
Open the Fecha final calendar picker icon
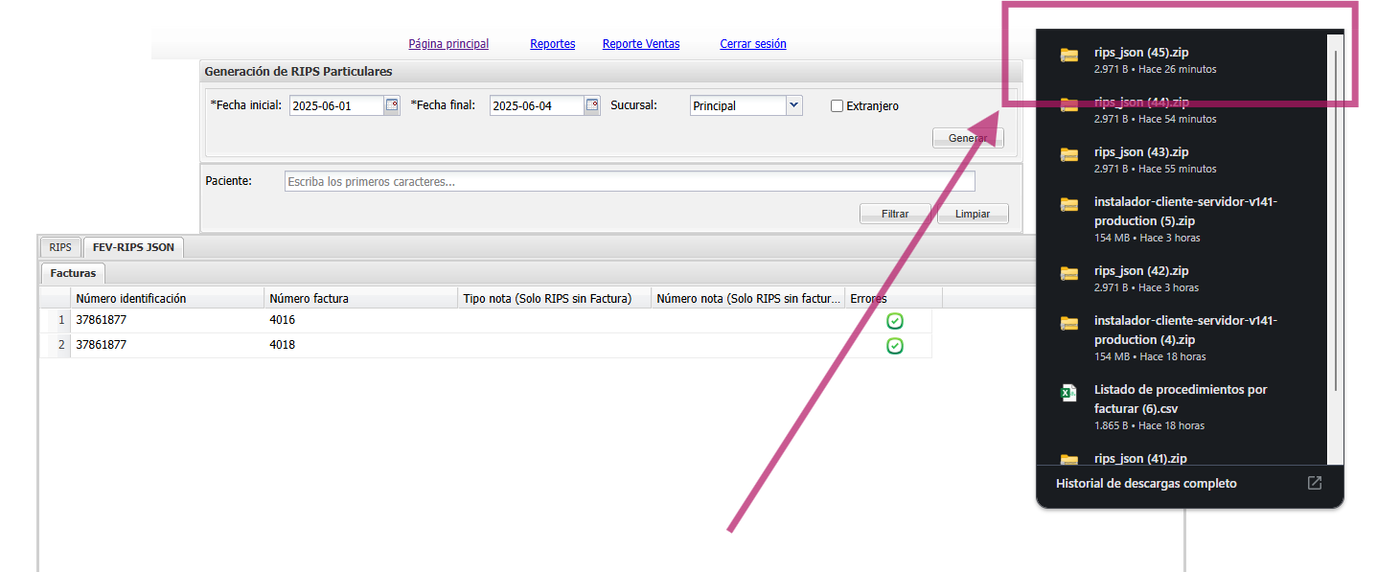pos(592,105)
